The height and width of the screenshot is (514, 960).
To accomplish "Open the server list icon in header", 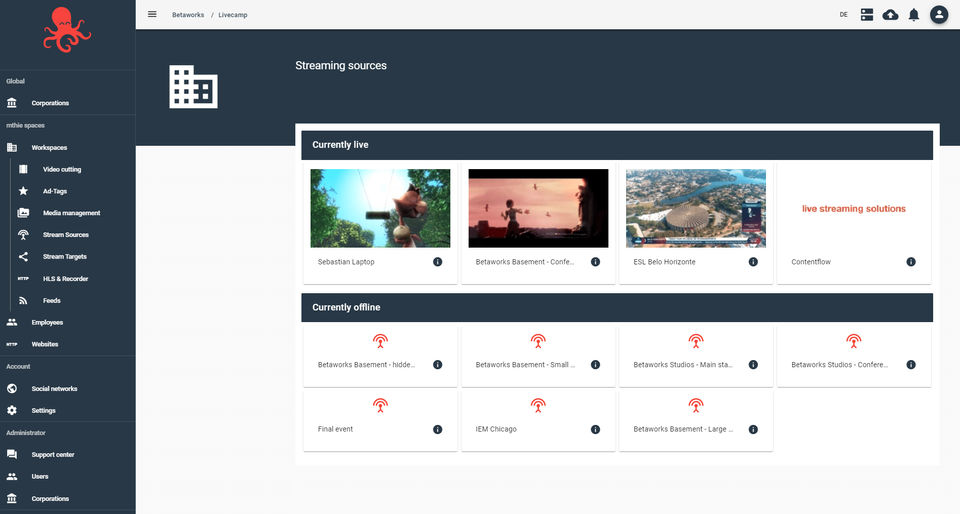I will [866, 14].
